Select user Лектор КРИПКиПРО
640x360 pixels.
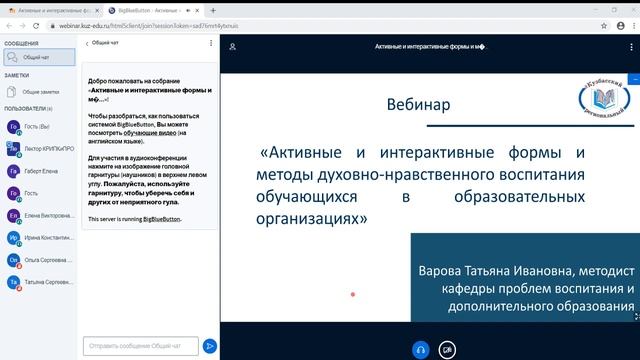click(40, 149)
